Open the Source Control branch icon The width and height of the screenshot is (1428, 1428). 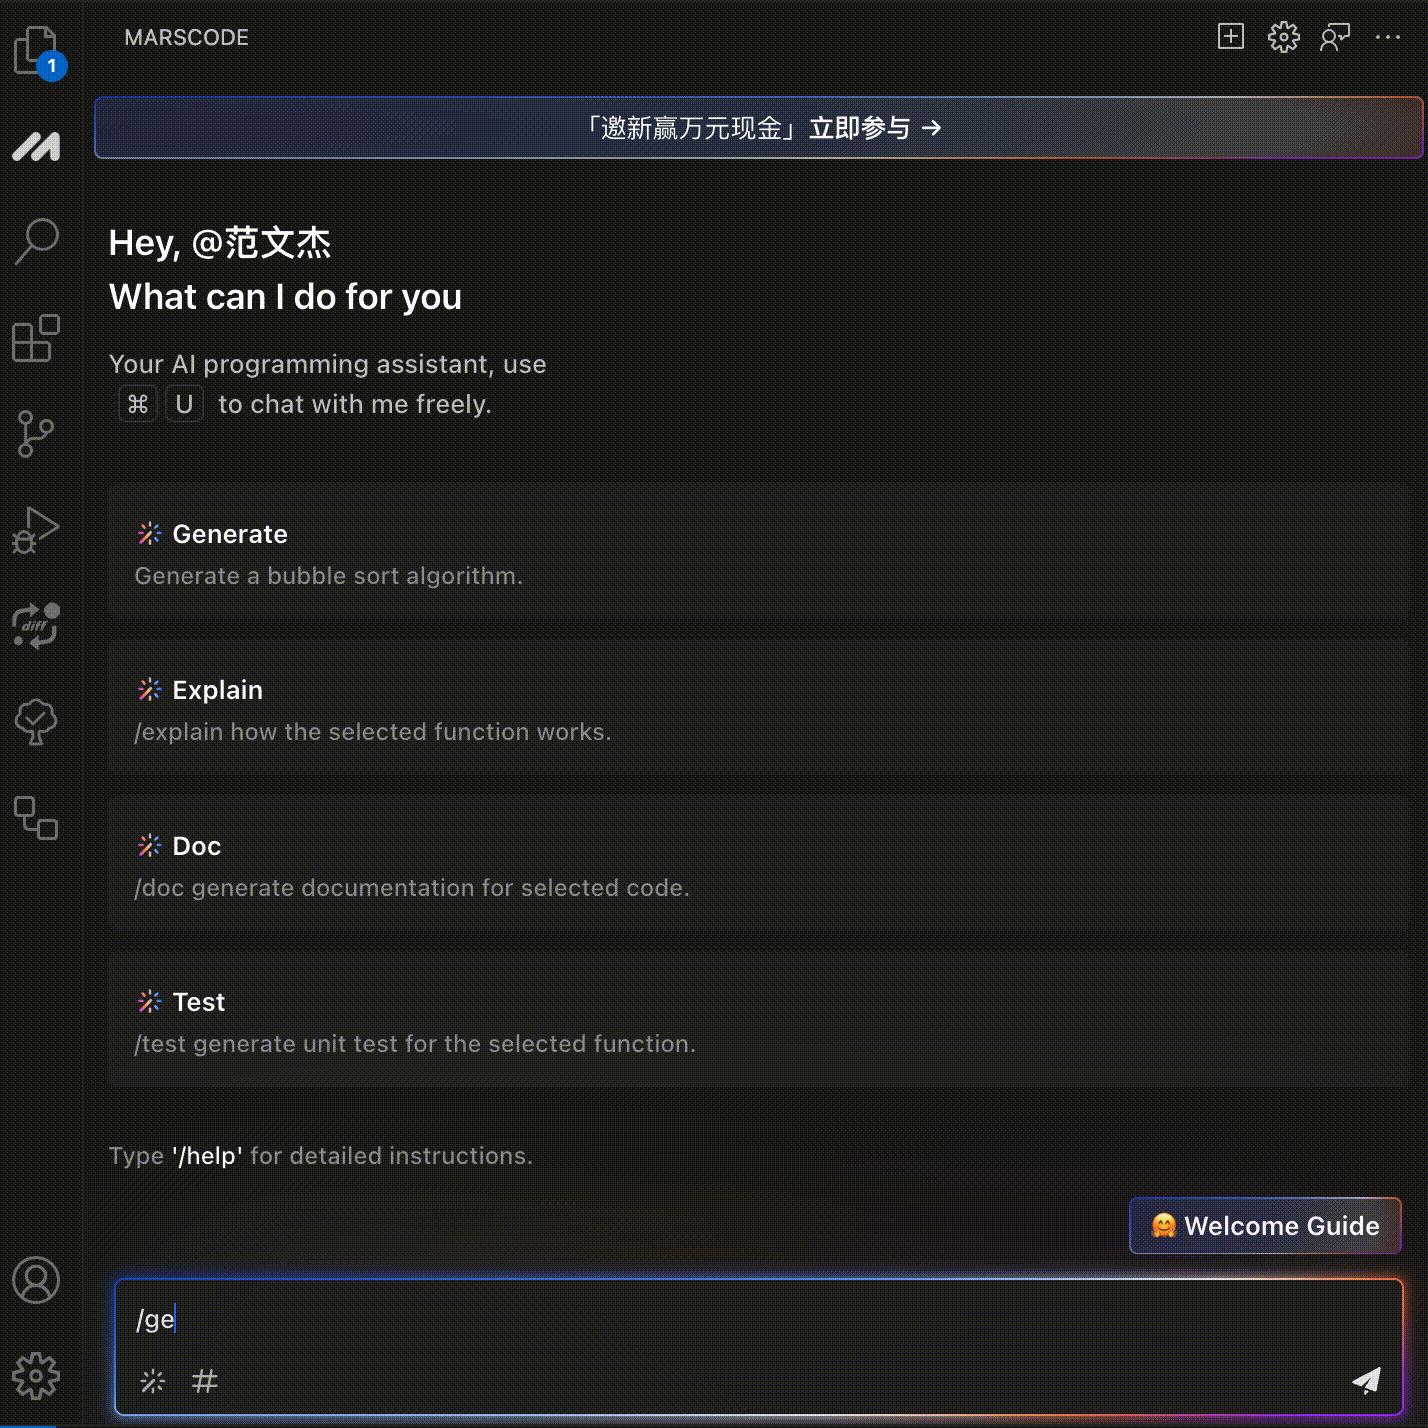pos(36,433)
